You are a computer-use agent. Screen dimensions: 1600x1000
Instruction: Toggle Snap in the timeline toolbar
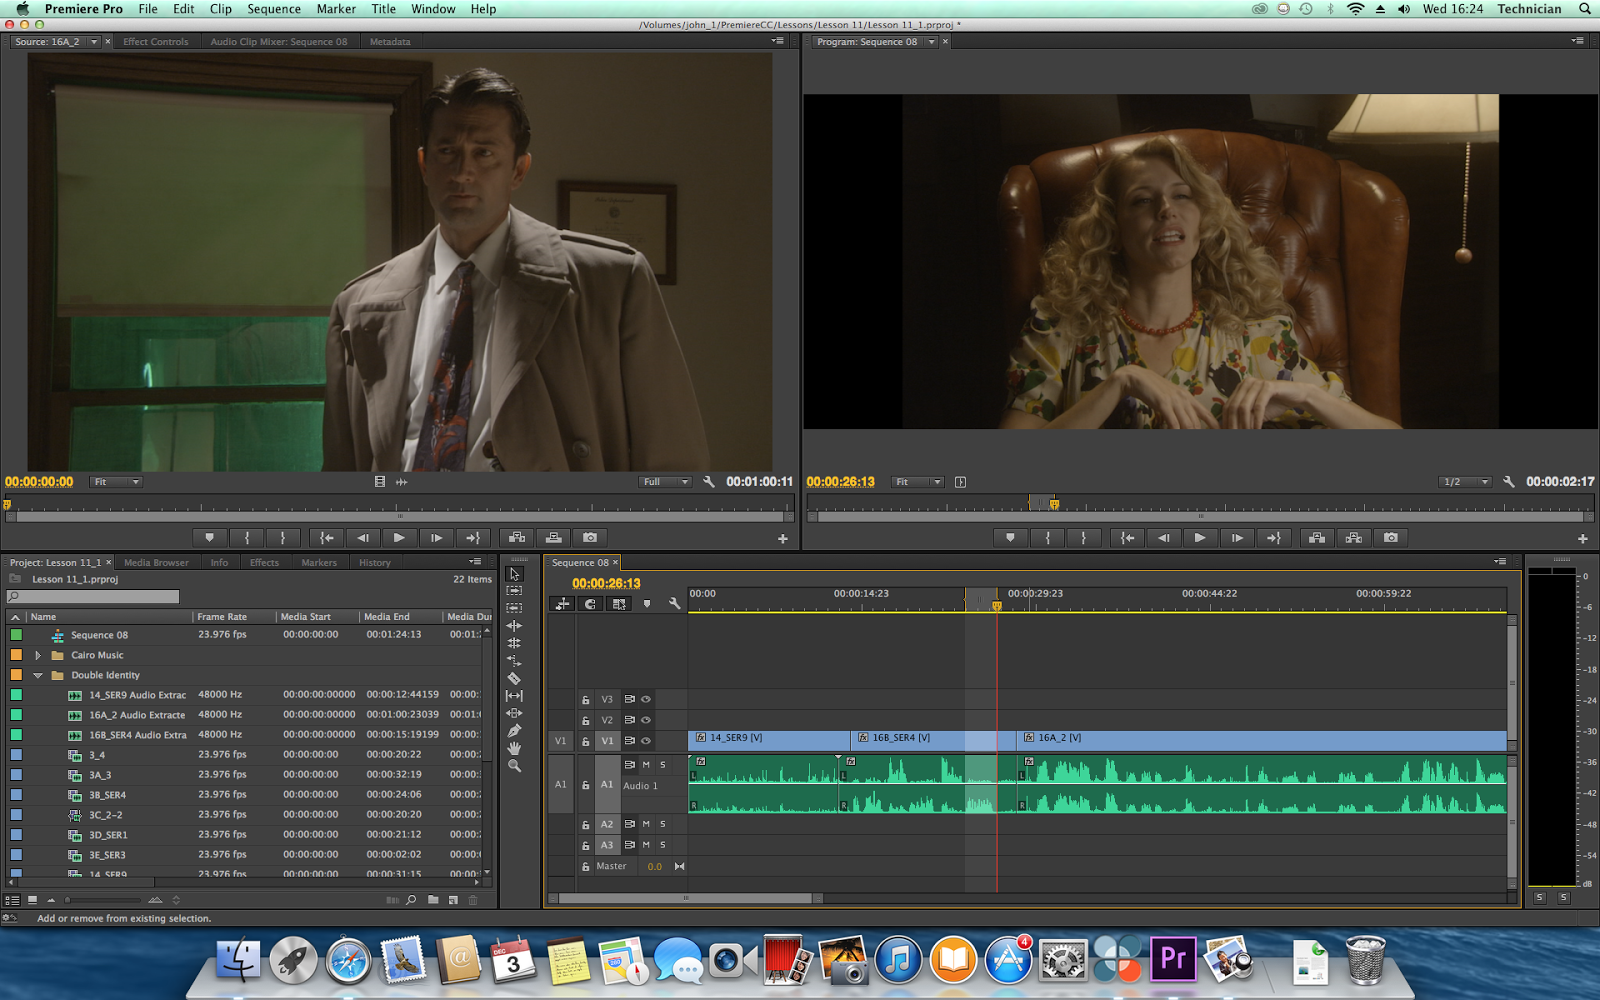[590, 604]
